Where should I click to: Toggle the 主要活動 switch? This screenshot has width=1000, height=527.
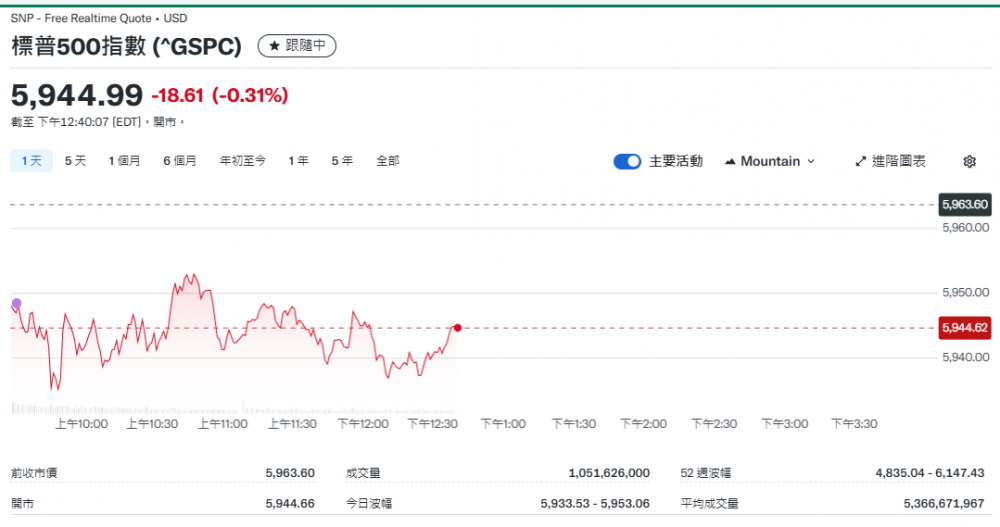coord(627,161)
